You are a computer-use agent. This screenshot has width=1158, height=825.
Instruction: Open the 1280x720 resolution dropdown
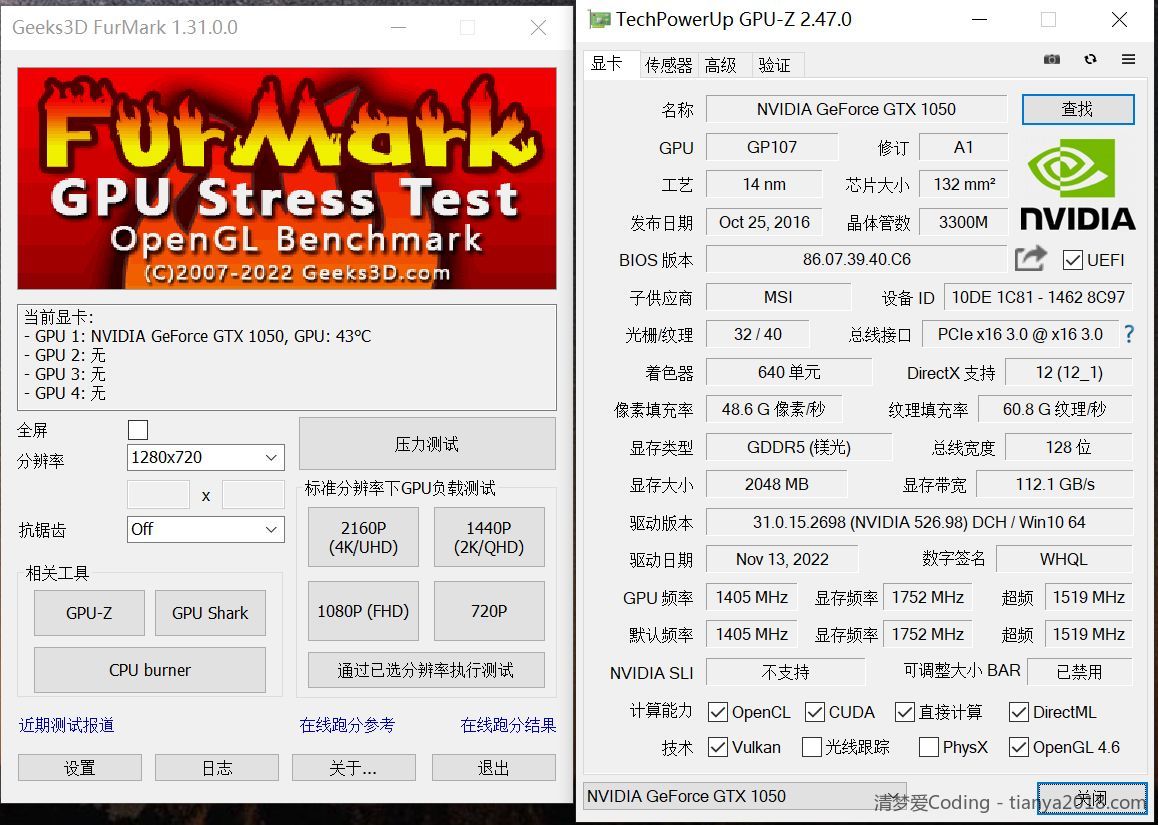coord(205,457)
